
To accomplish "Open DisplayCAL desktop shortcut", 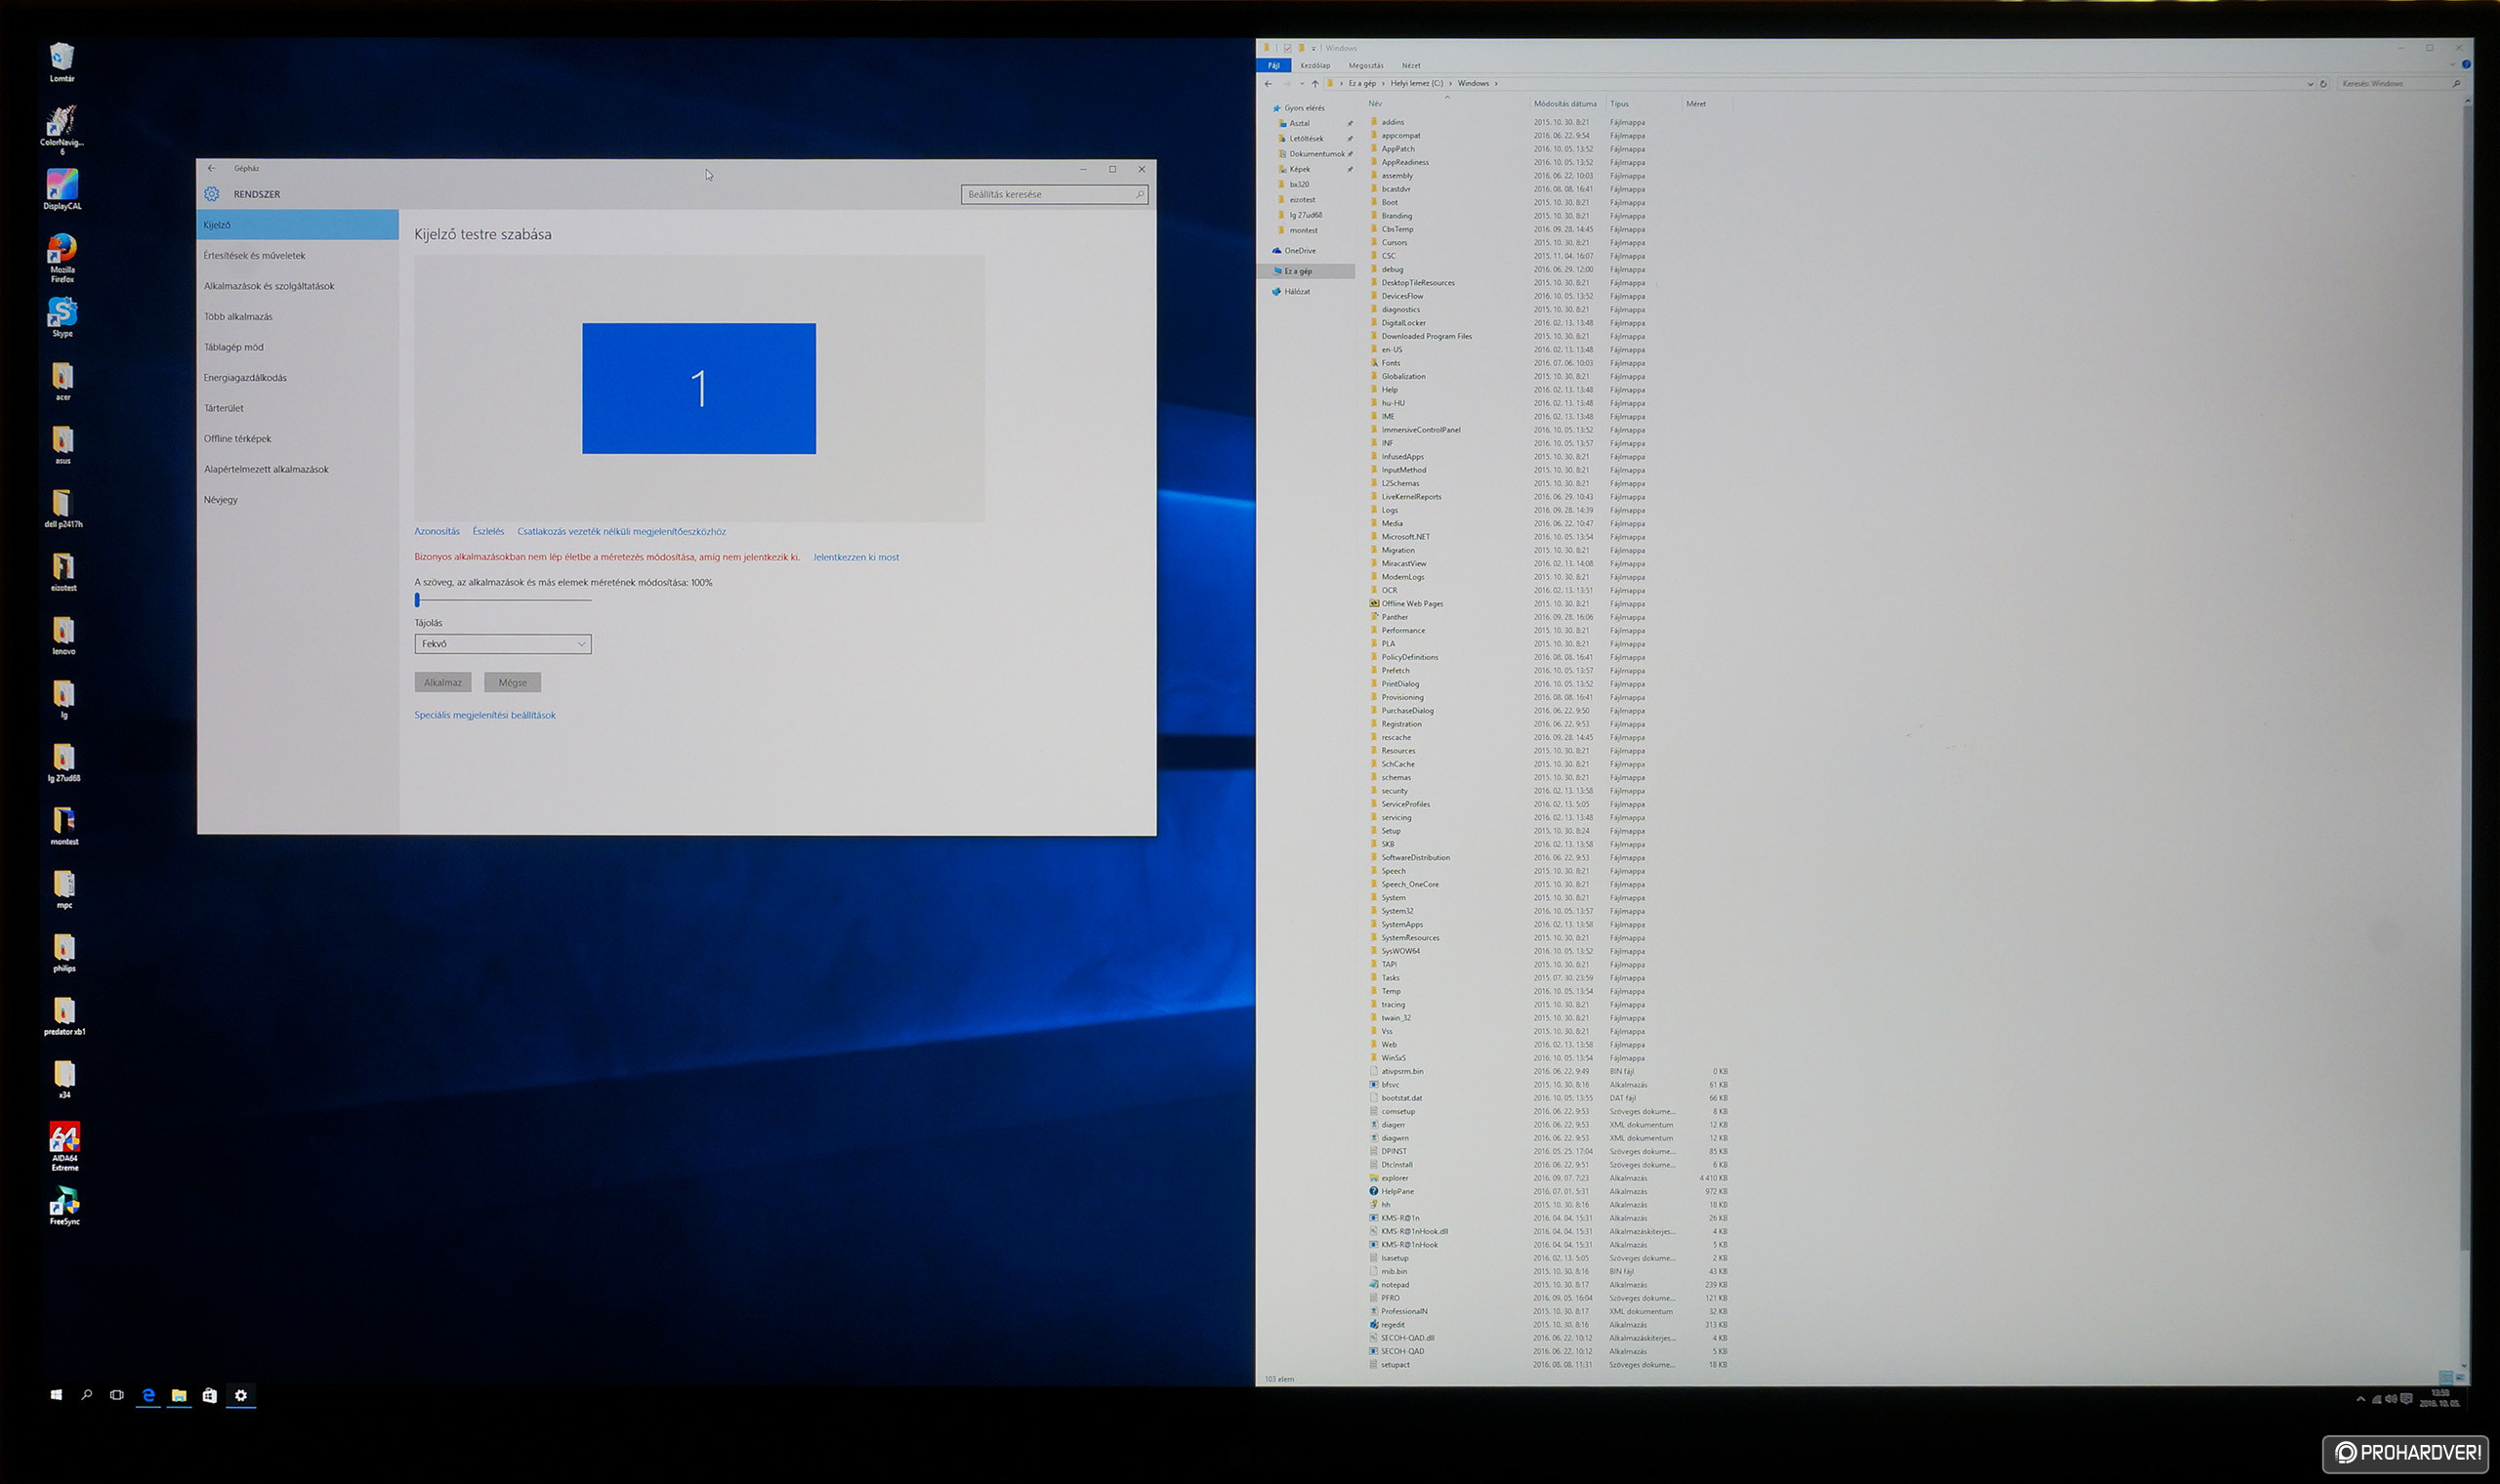I will tap(62, 189).
